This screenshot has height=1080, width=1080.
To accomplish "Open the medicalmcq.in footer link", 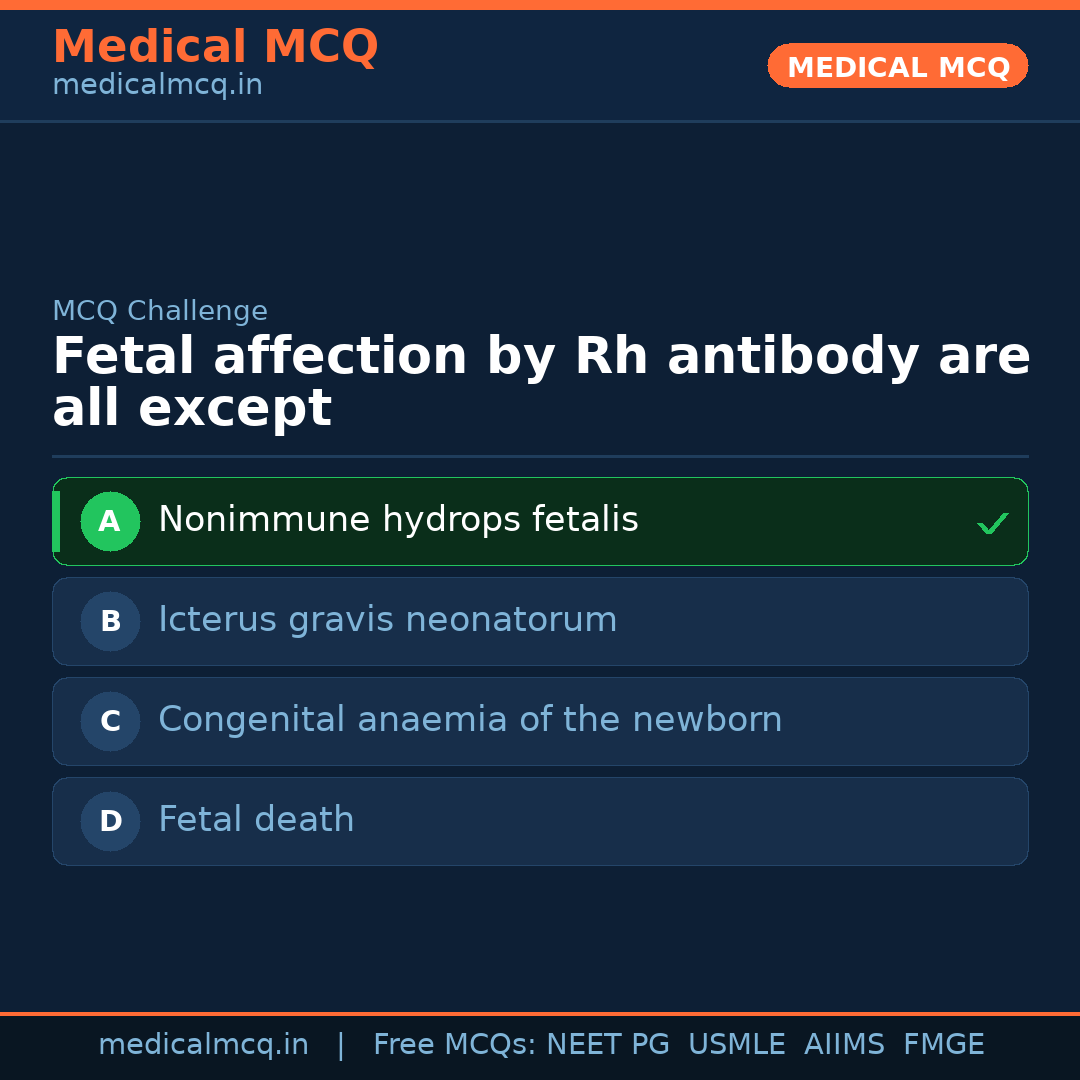I will [203, 1045].
